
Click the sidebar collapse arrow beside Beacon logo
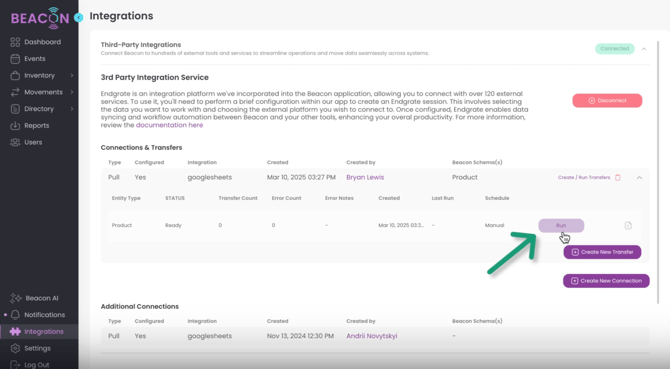pyautogui.click(x=79, y=18)
